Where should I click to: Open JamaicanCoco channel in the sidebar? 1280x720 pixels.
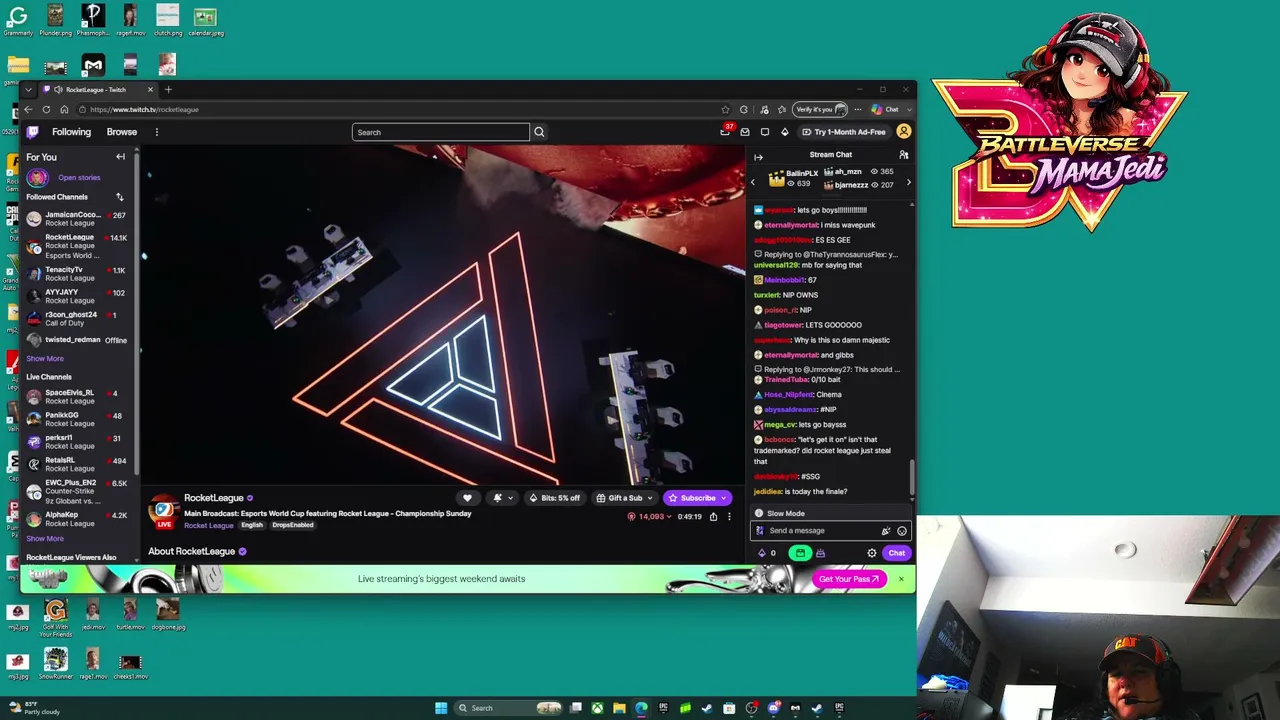click(x=76, y=219)
